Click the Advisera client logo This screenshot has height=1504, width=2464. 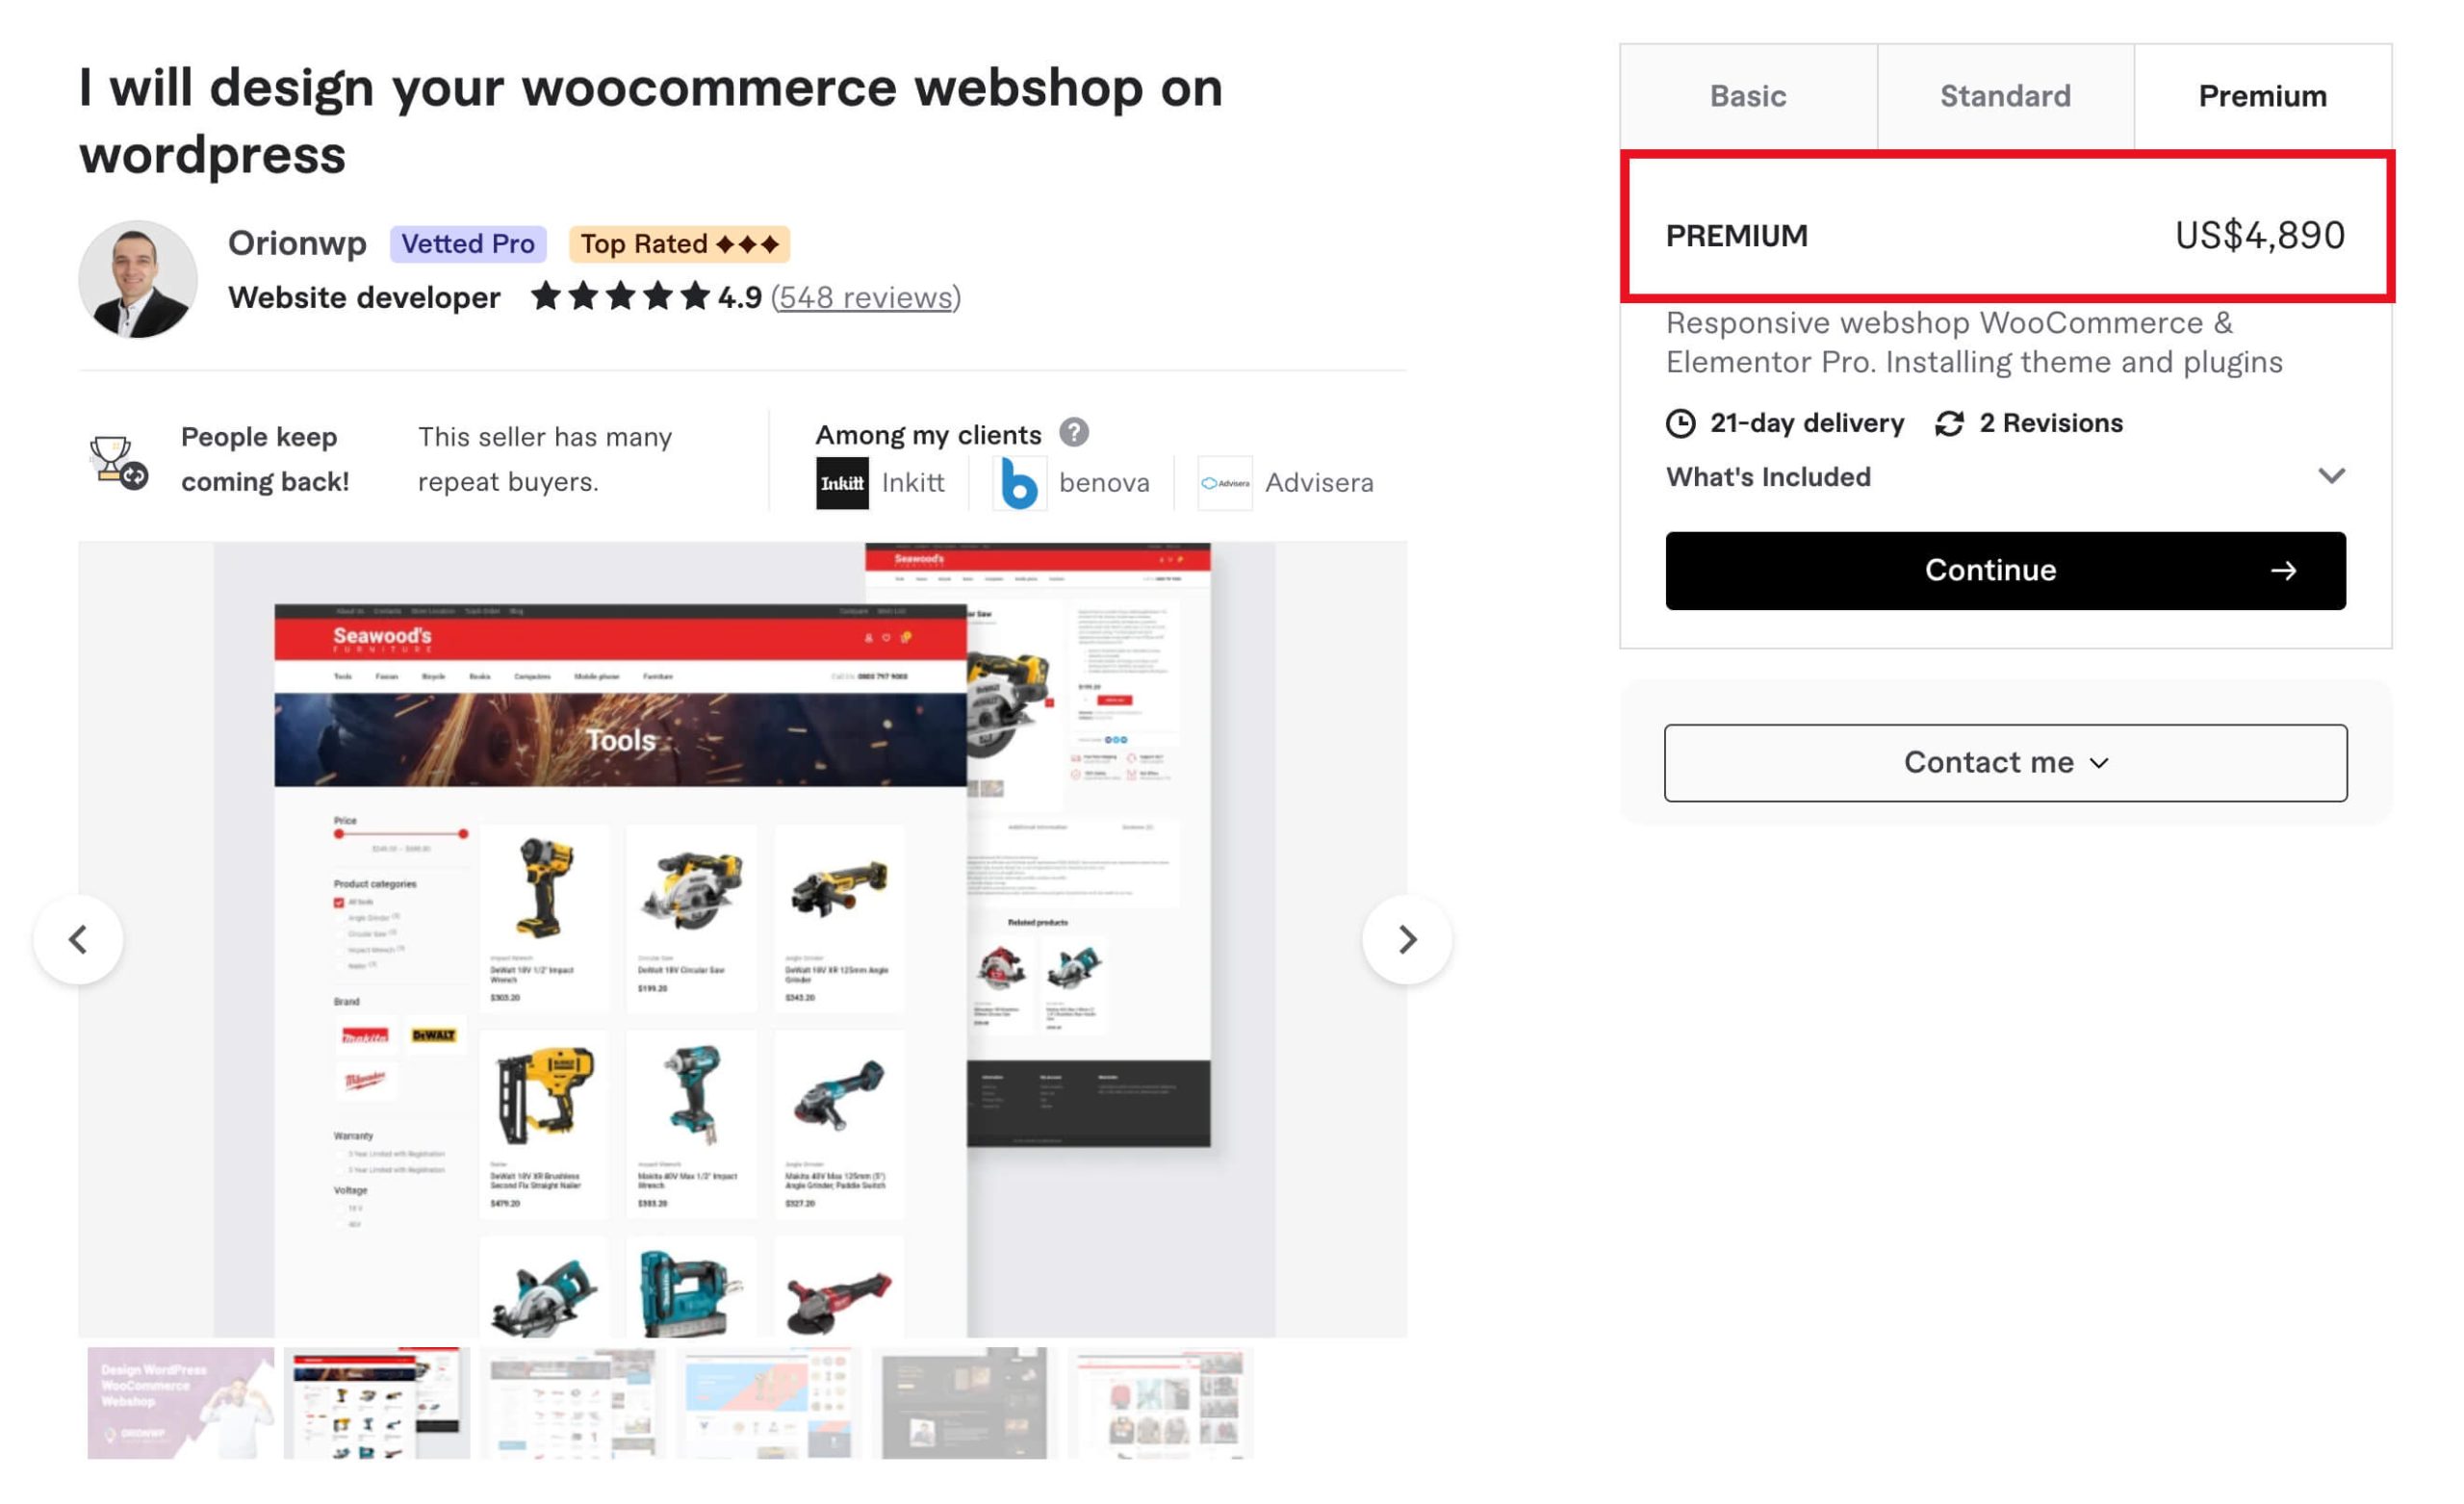pyautogui.click(x=1225, y=483)
